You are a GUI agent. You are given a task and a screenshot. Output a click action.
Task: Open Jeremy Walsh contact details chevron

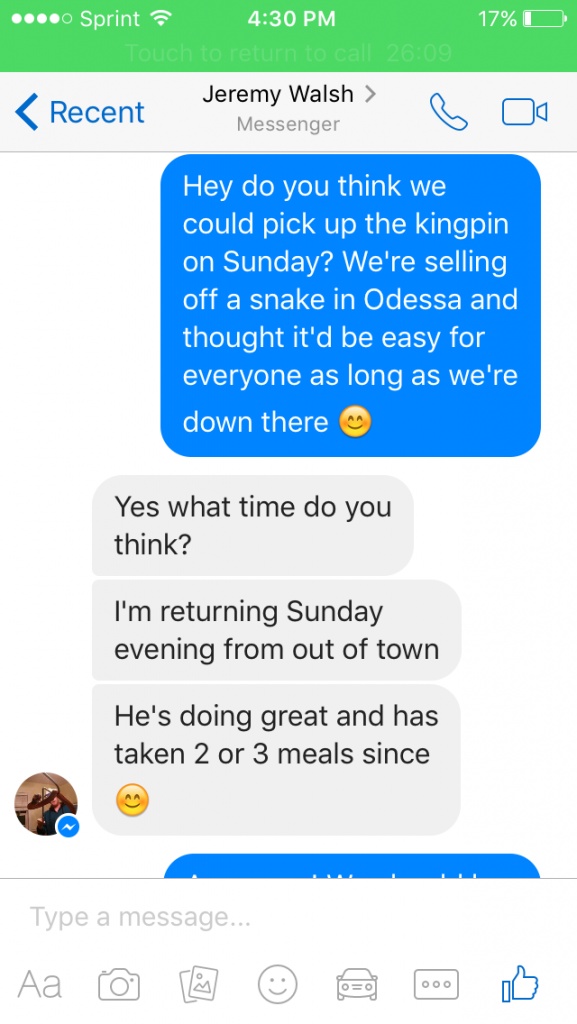pos(371,94)
